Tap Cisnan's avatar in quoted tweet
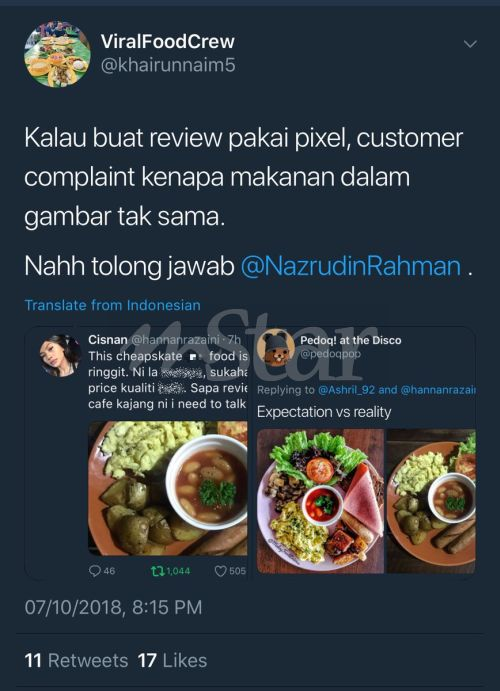Viewport: 500px width, 691px height. pos(60,355)
